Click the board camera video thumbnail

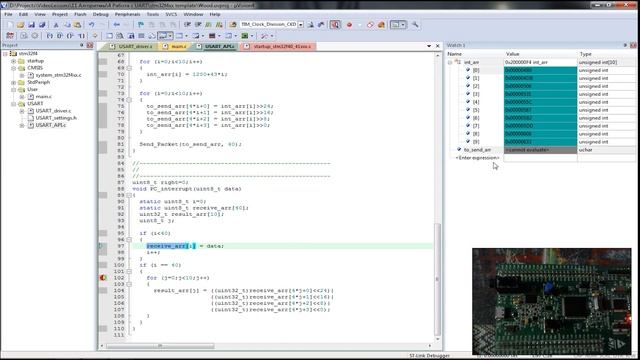551,301
